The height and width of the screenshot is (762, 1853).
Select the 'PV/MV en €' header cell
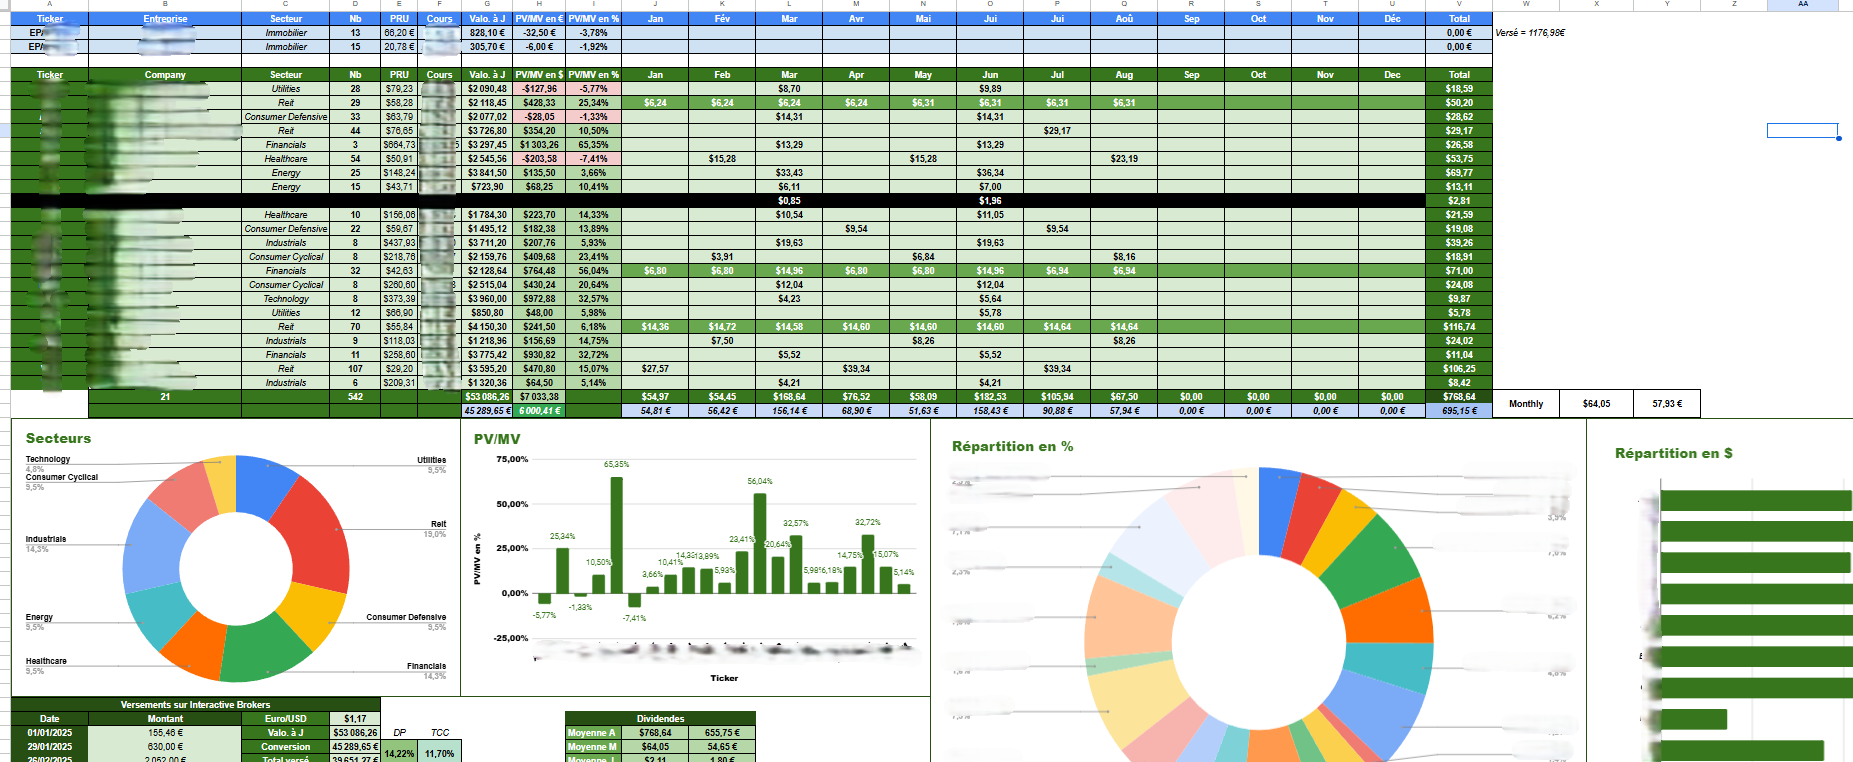click(x=539, y=19)
